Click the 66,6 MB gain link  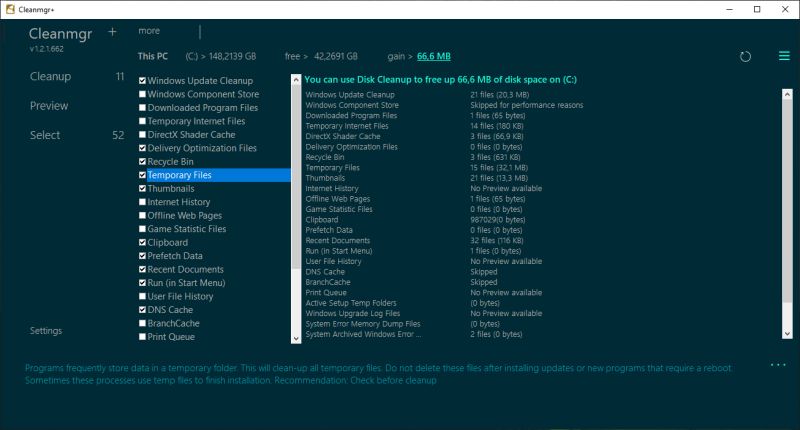[x=434, y=56]
